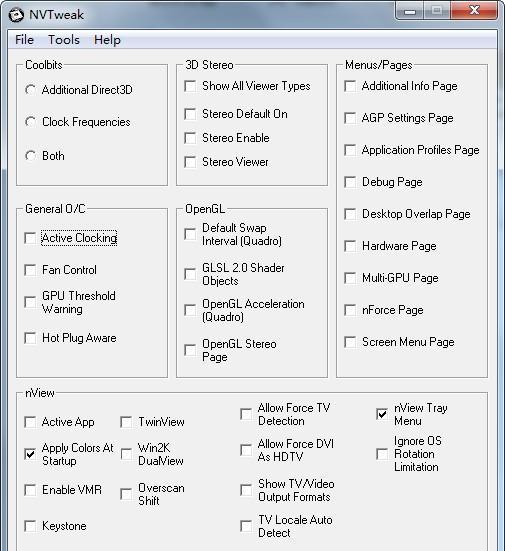Enable GPU Threshold Warning
Viewport: 505px width, 551px height.
(x=30, y=302)
